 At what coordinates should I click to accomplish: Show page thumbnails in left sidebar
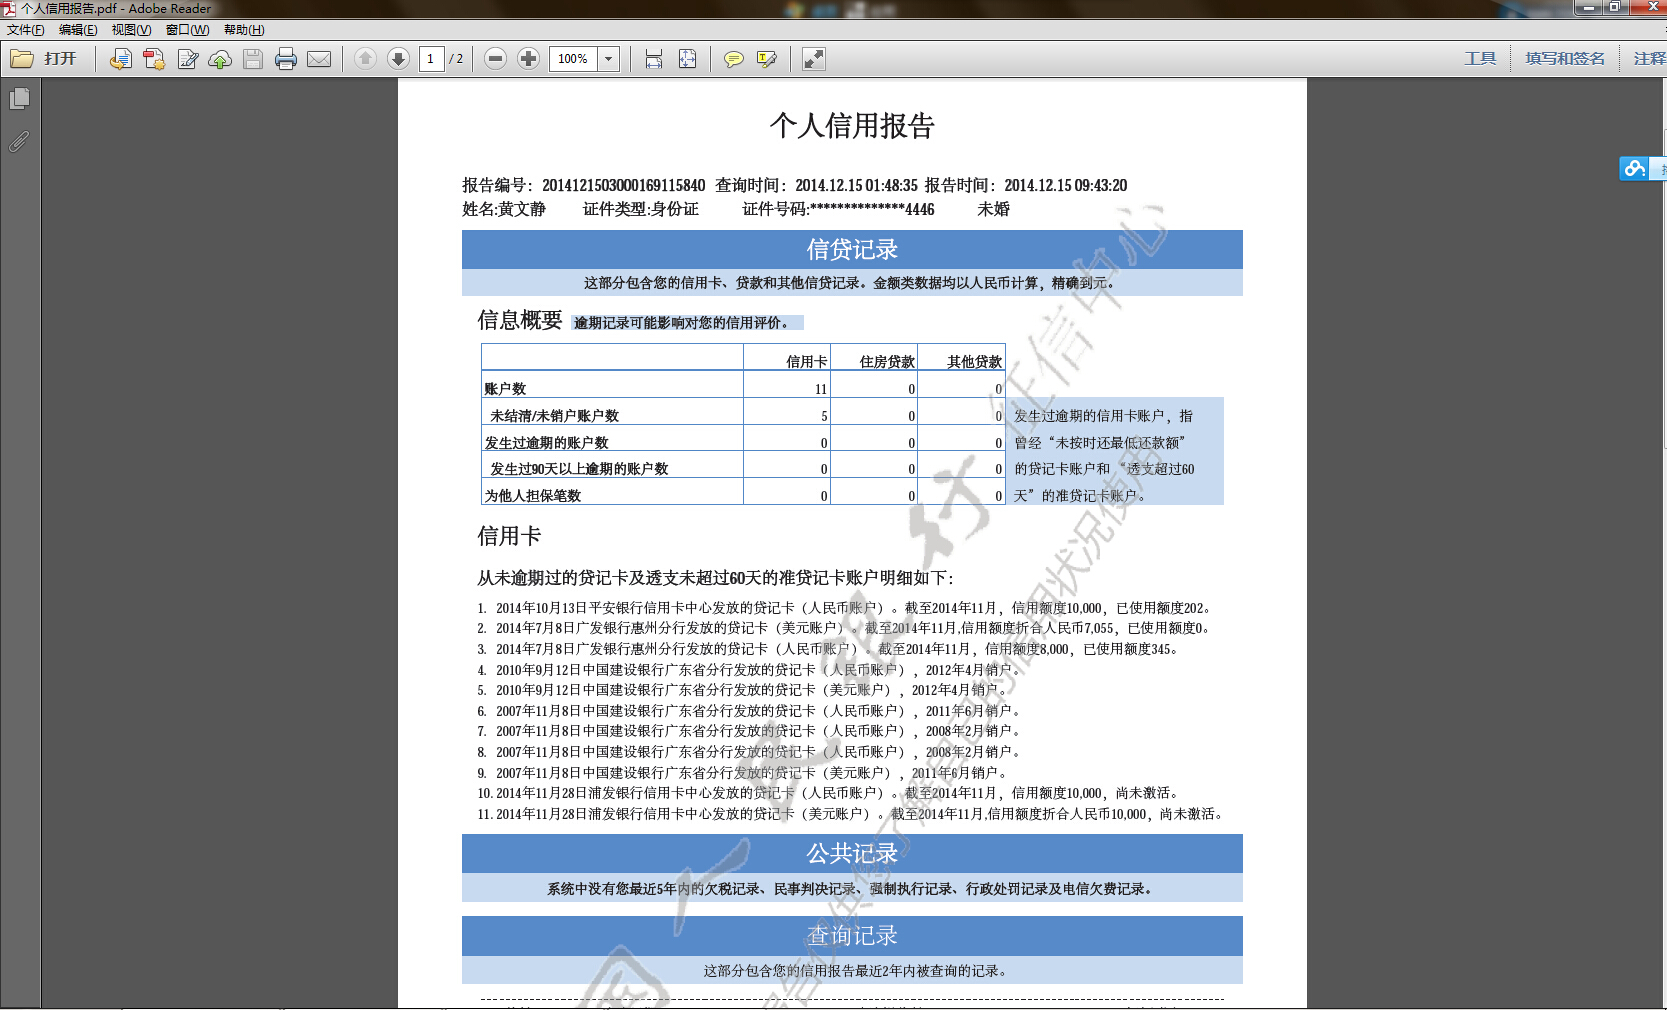tap(19, 99)
